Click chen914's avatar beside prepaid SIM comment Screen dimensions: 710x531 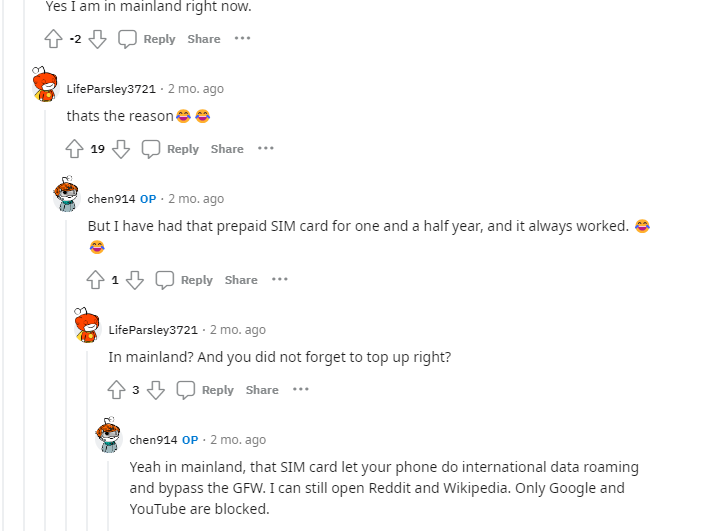click(66, 195)
